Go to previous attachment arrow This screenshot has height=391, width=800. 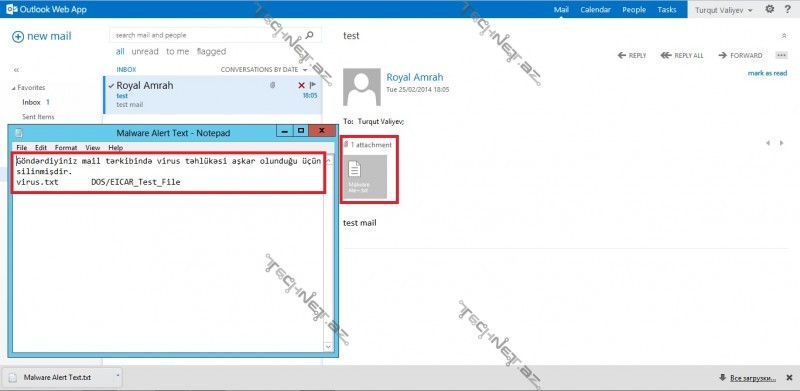pyautogui.click(x=768, y=143)
